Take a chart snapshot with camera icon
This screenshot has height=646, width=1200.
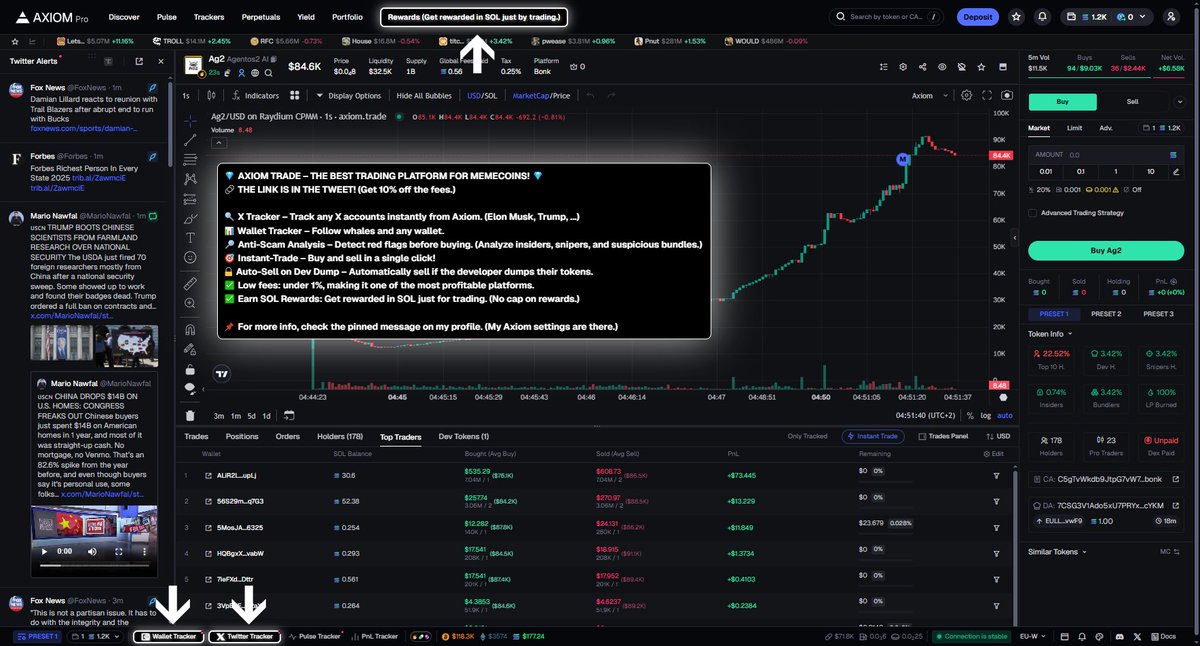(x=1006, y=95)
